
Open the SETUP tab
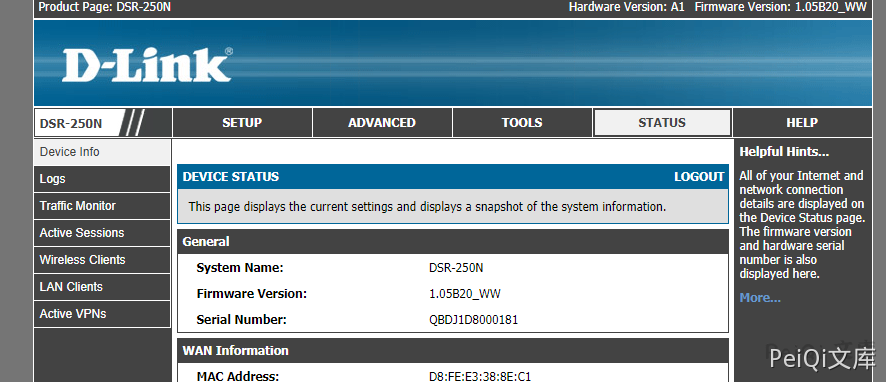click(242, 123)
